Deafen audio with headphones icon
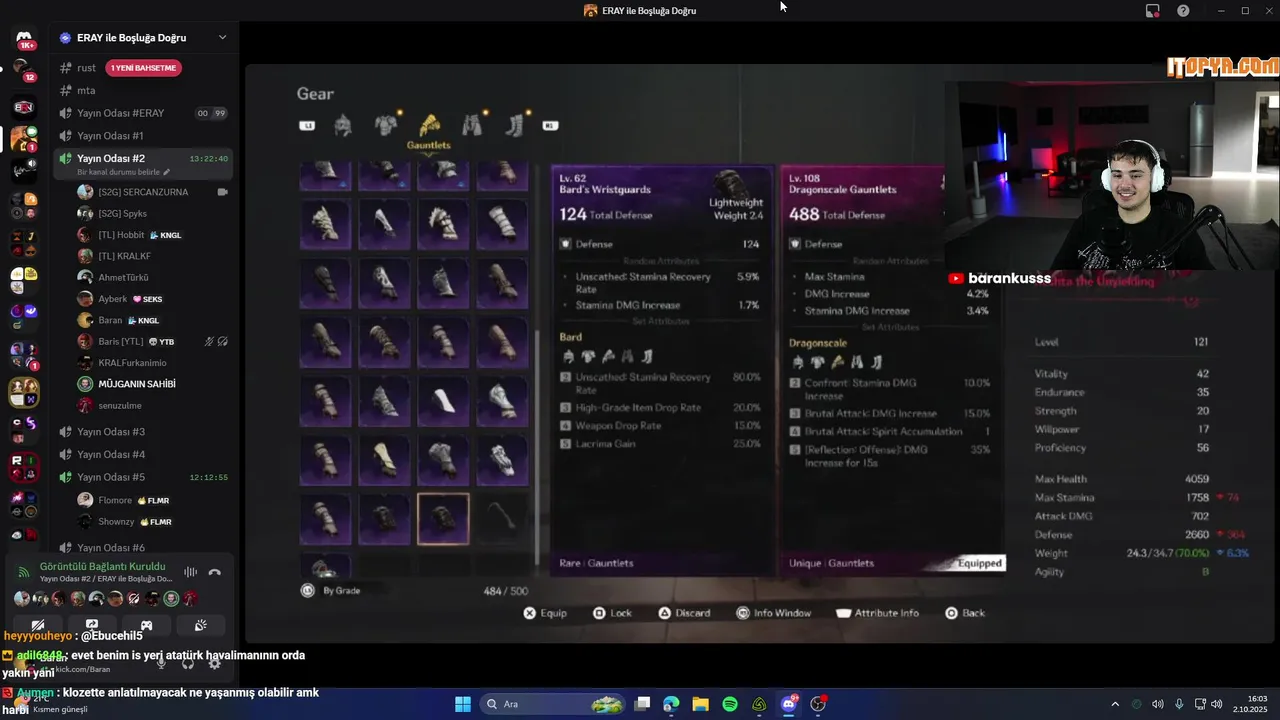This screenshot has width=1280, height=720. [x=188, y=662]
